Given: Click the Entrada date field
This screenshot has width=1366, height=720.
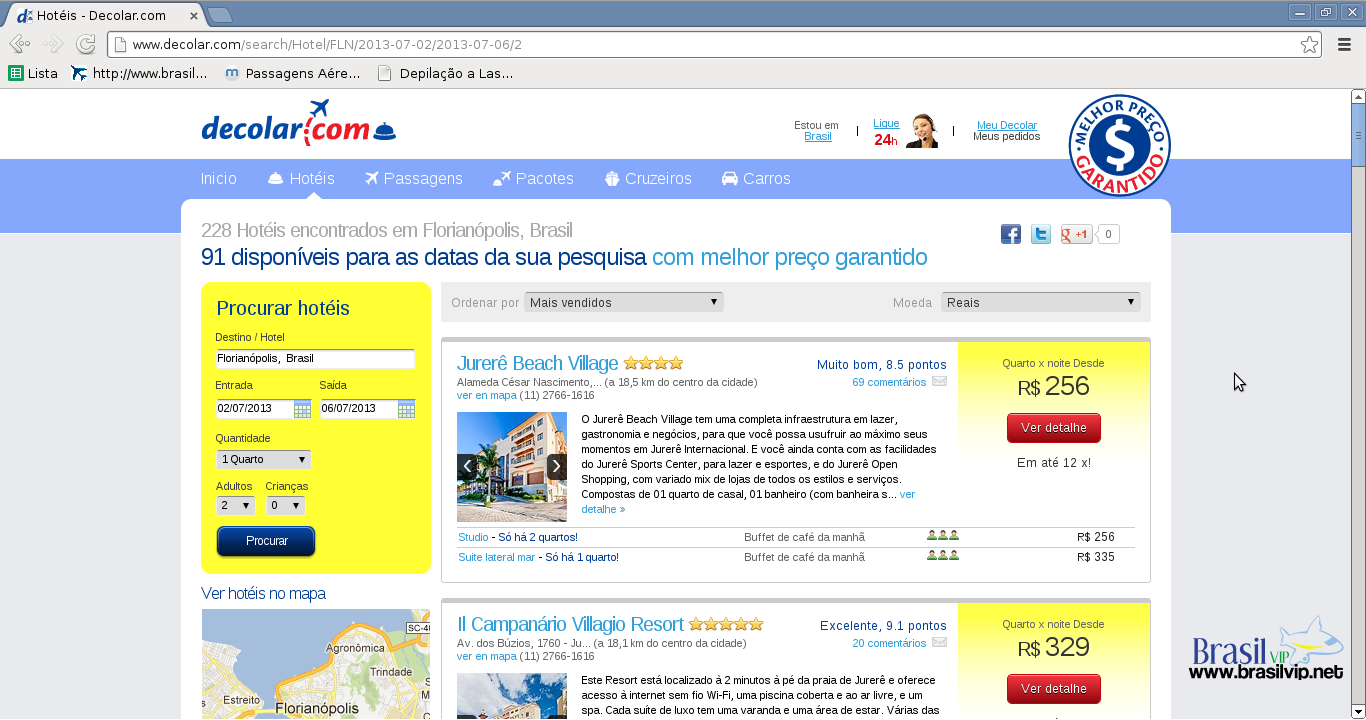Looking at the screenshot, I should pos(254,409).
